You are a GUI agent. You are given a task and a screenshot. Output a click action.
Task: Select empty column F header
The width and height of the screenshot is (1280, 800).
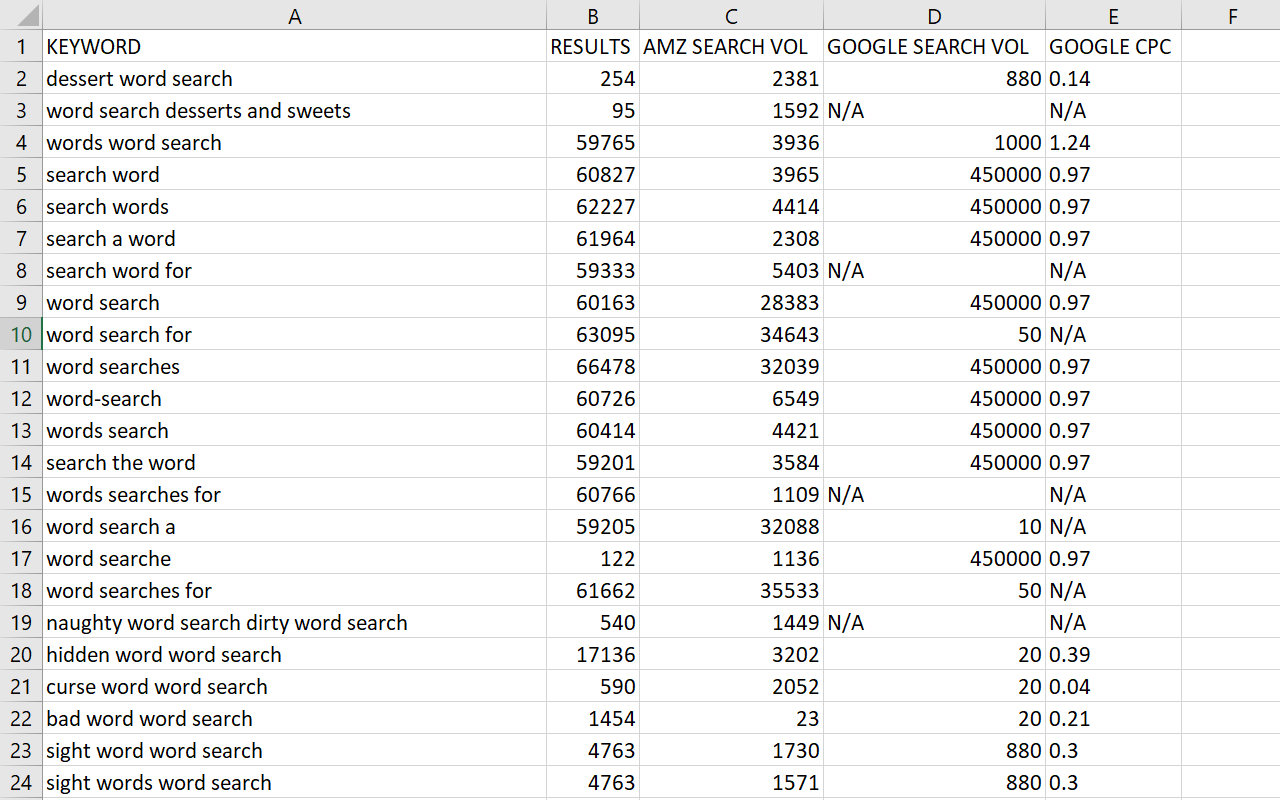pos(1231,15)
